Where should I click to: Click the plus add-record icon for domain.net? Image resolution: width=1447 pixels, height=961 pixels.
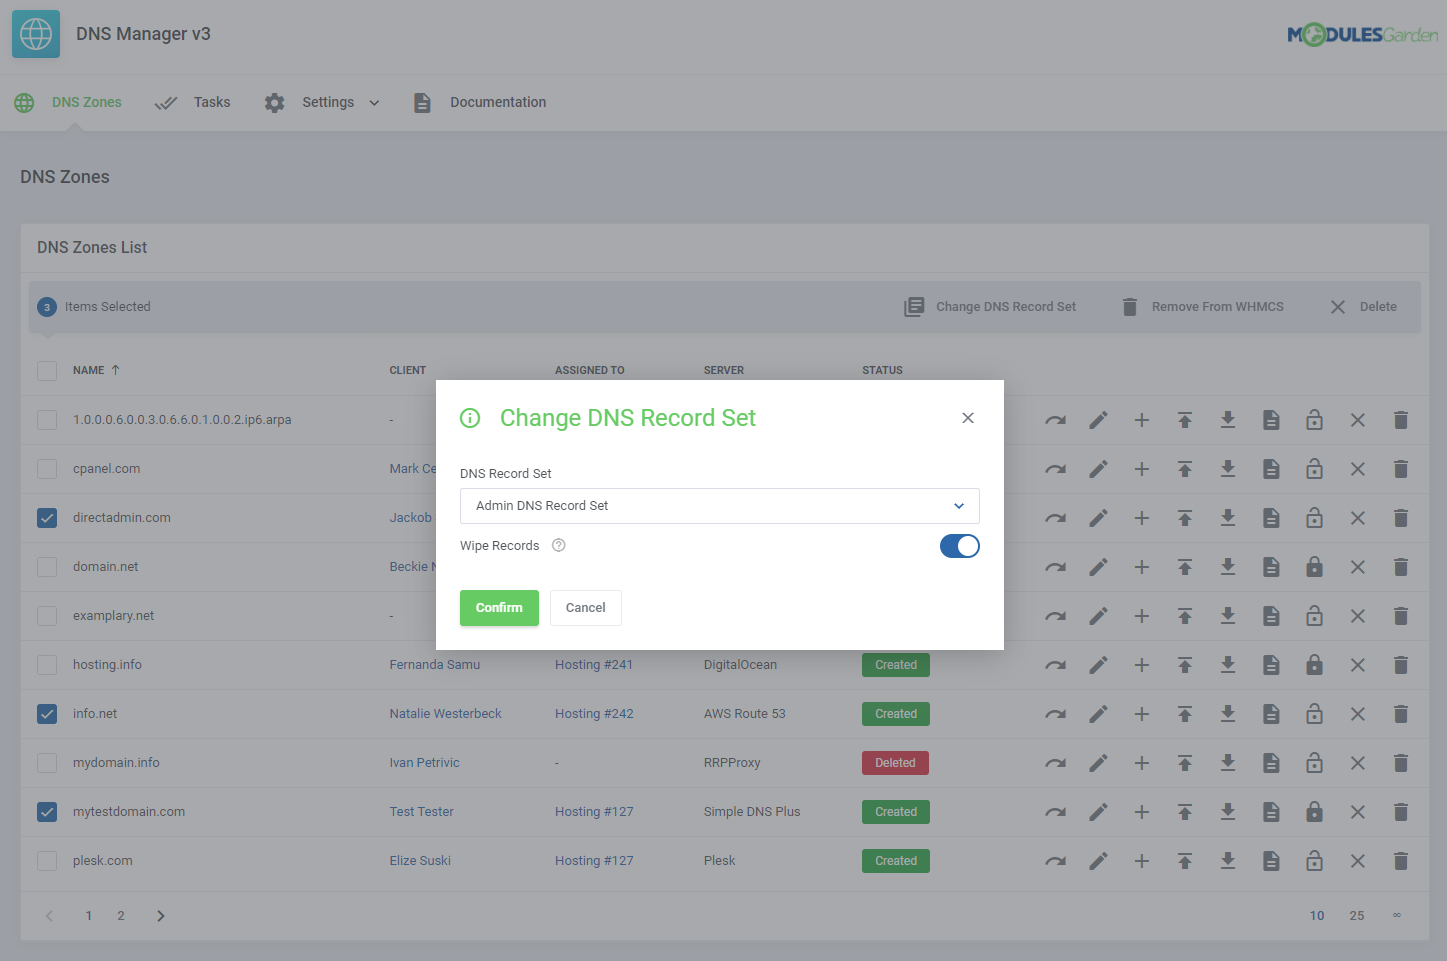(x=1141, y=567)
